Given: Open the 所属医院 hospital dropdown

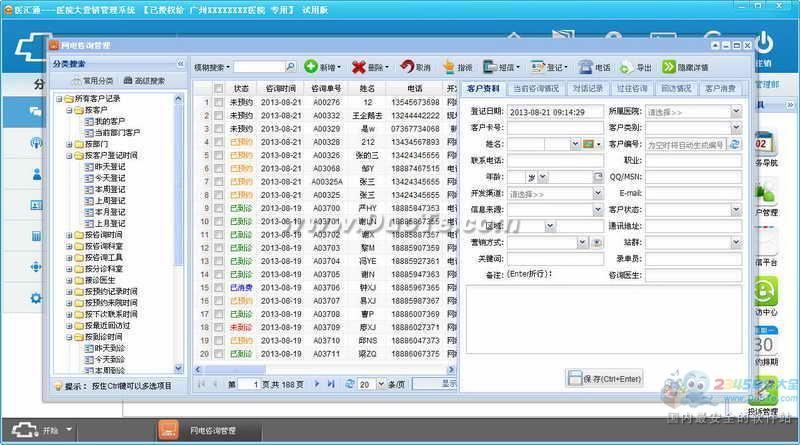Looking at the screenshot, I should tap(736, 112).
